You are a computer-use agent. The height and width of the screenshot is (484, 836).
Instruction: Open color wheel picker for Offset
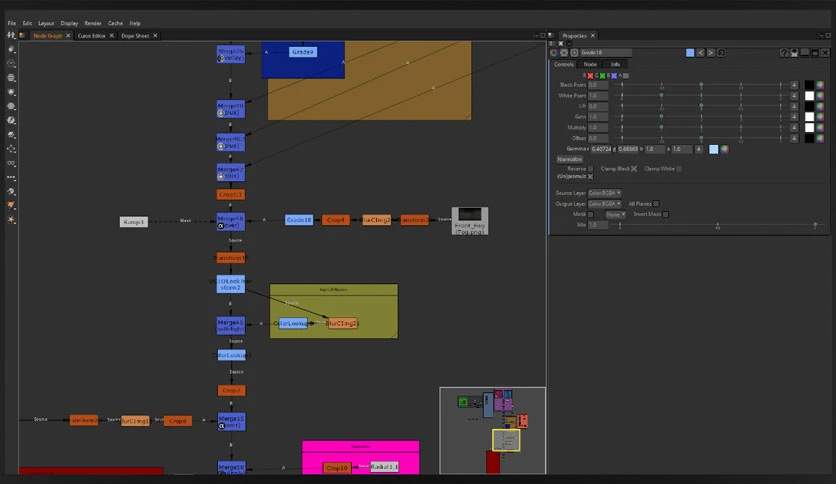click(x=820, y=138)
